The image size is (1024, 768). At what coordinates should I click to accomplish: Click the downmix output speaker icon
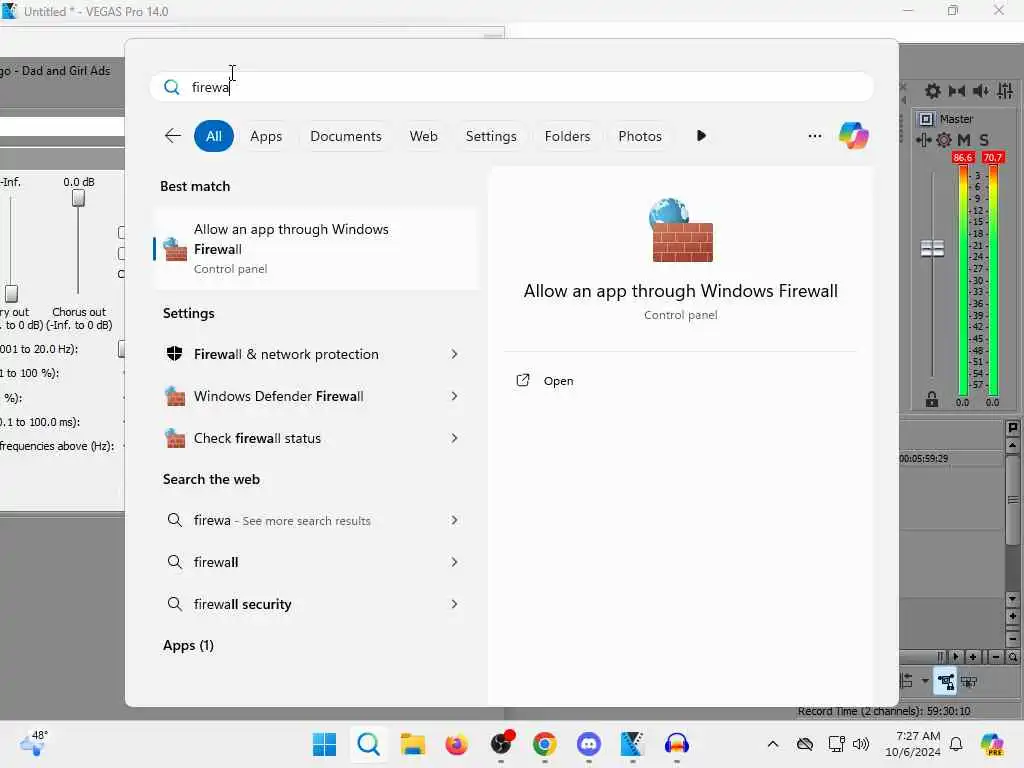coord(957,91)
